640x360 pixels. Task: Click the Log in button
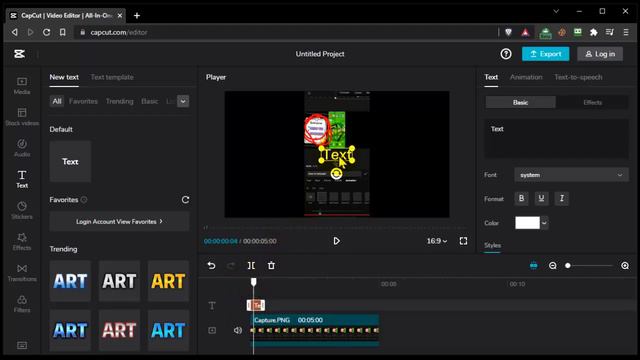(x=600, y=54)
